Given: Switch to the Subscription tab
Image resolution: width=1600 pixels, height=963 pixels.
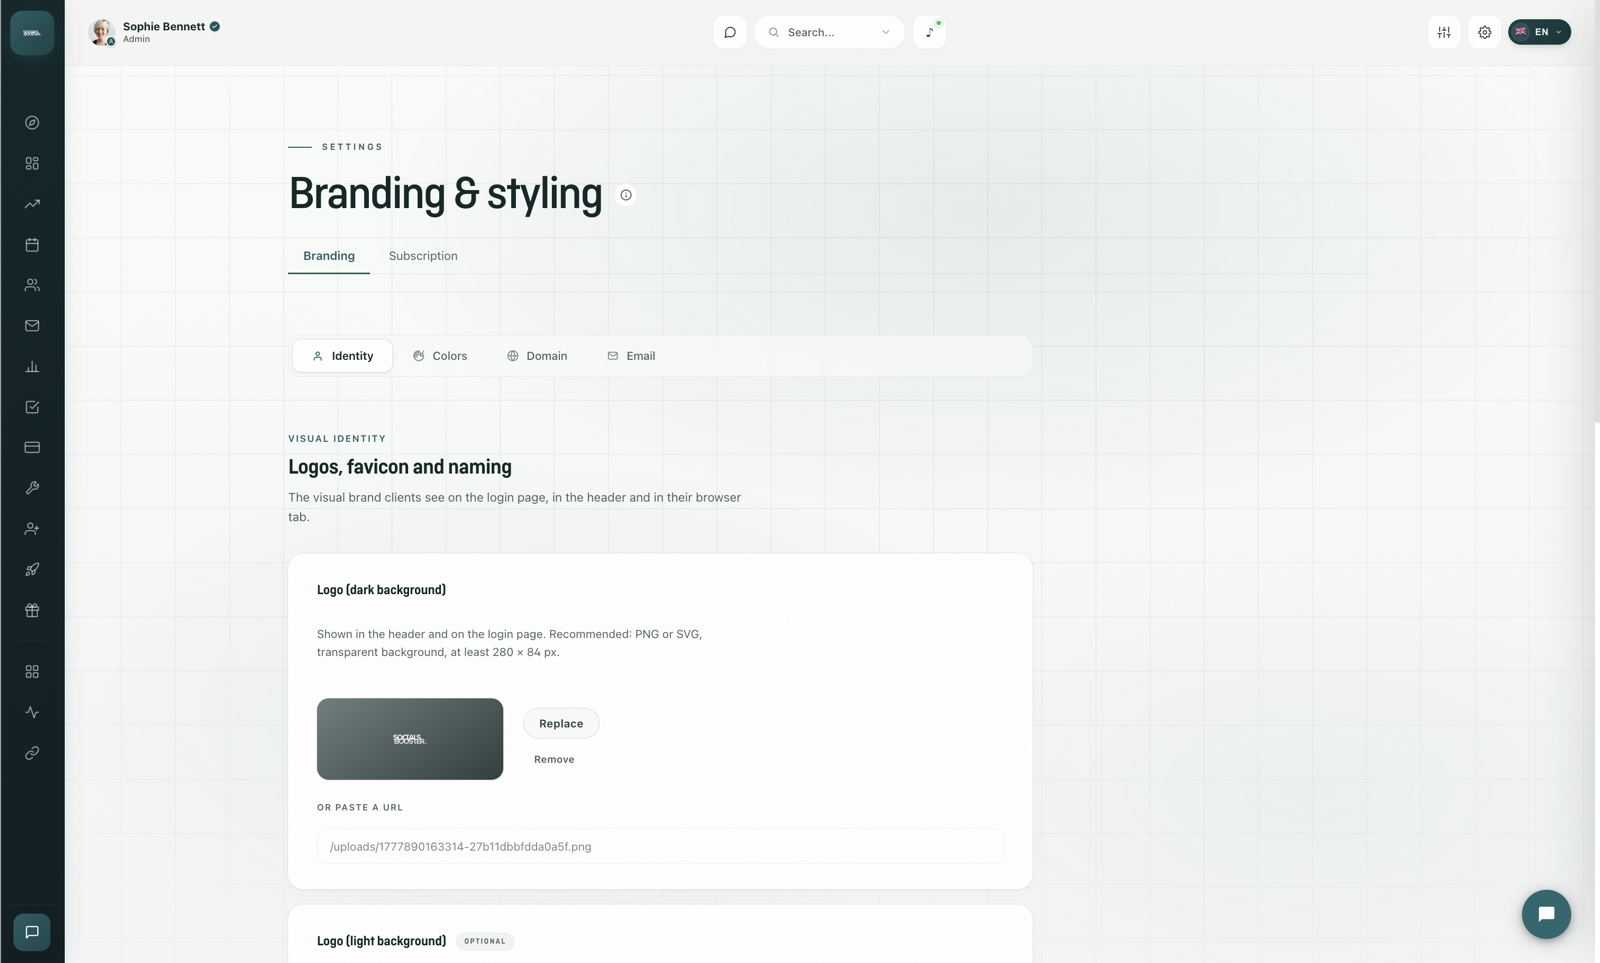Looking at the screenshot, I should pyautogui.click(x=423, y=256).
